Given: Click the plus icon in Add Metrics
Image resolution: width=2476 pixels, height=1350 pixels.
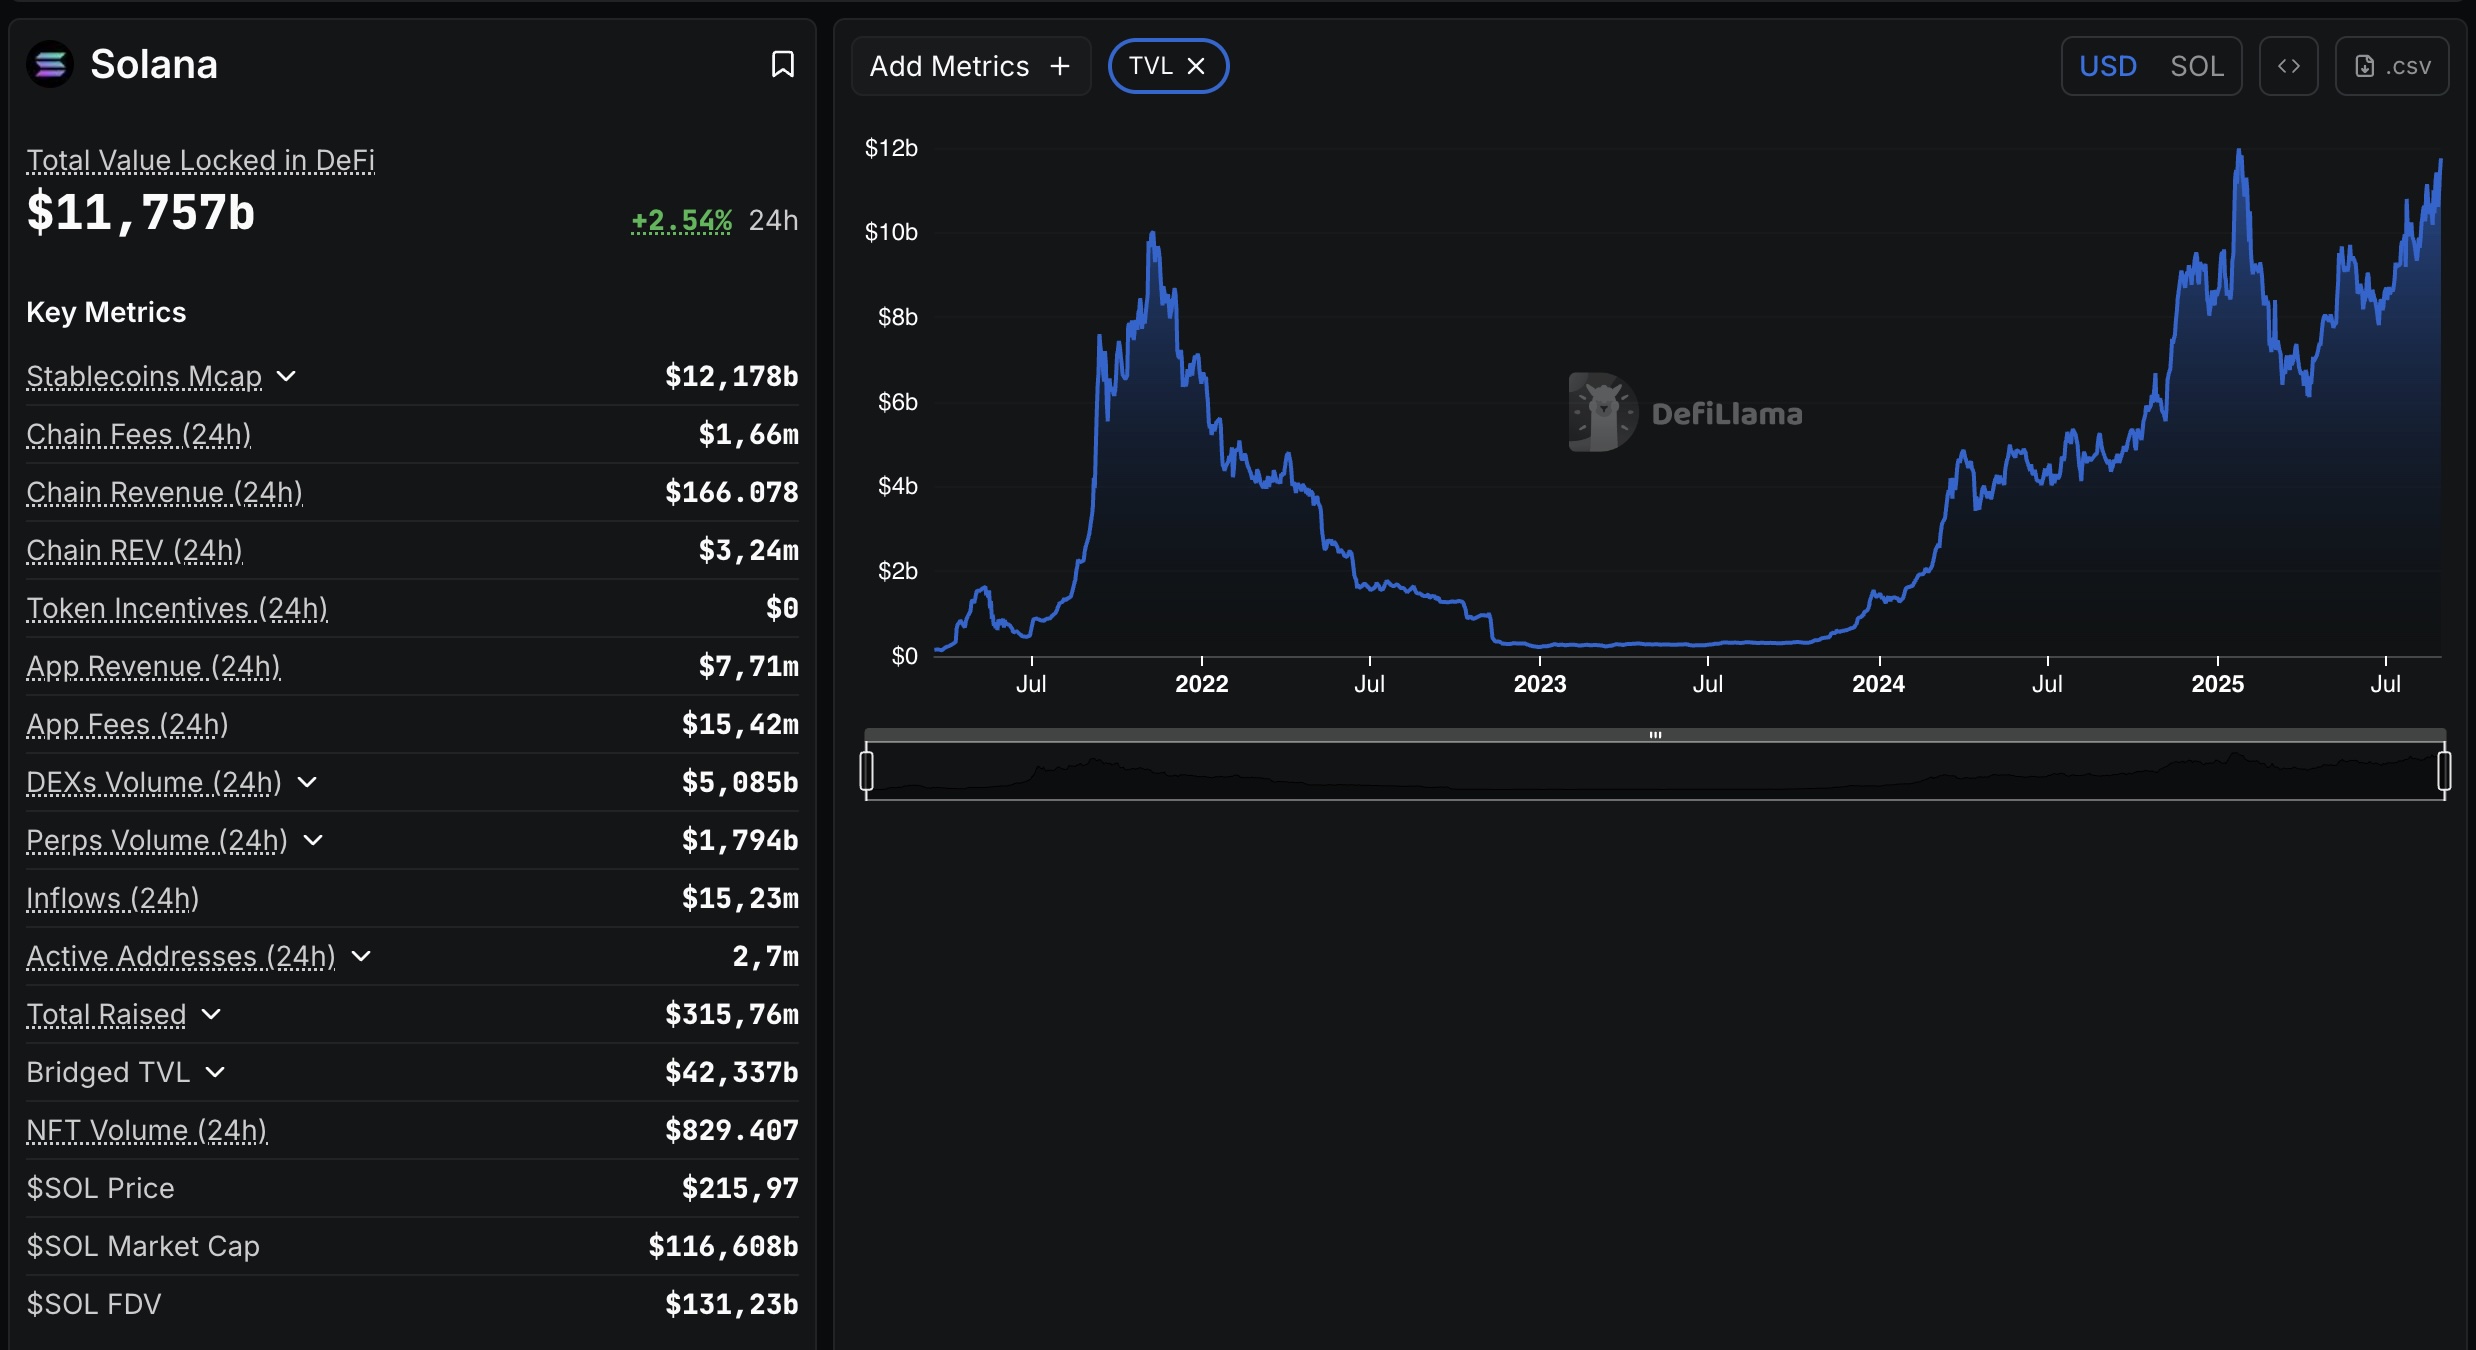Looking at the screenshot, I should [1060, 67].
